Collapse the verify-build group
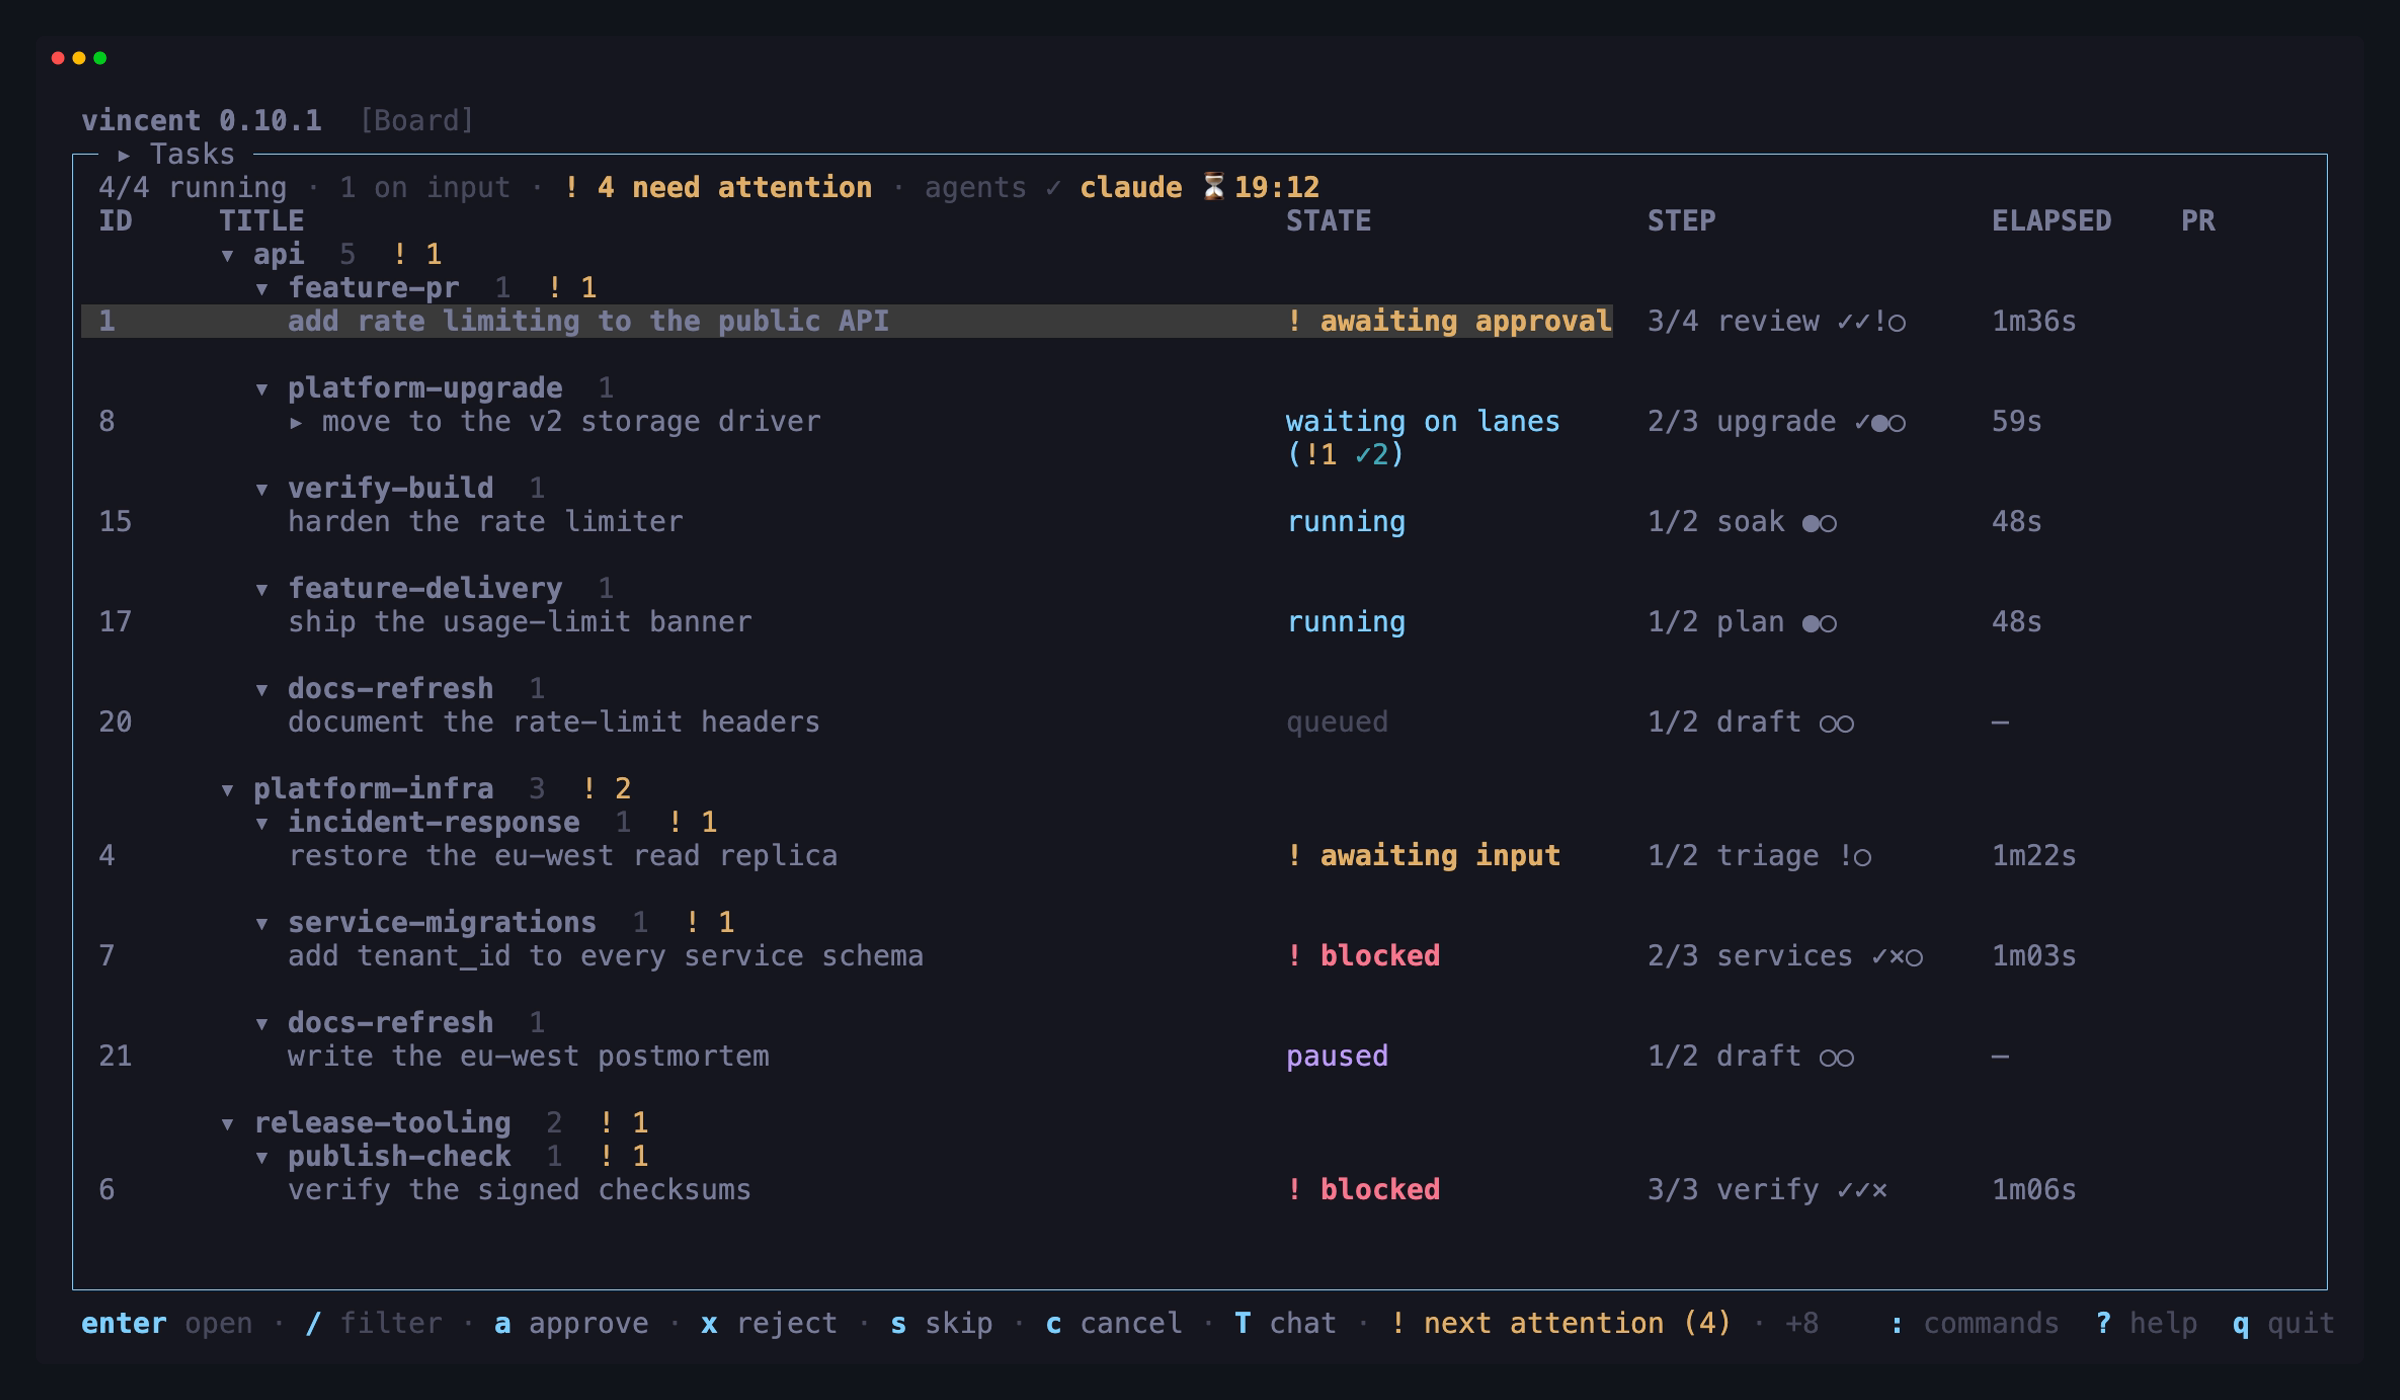2400x1400 pixels. (x=262, y=490)
